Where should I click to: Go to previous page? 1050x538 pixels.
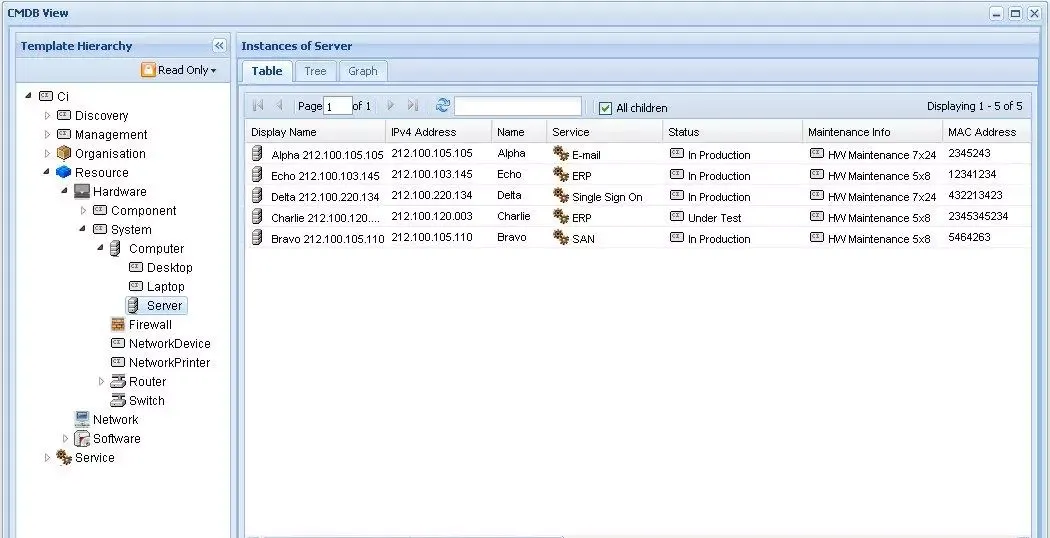279,105
